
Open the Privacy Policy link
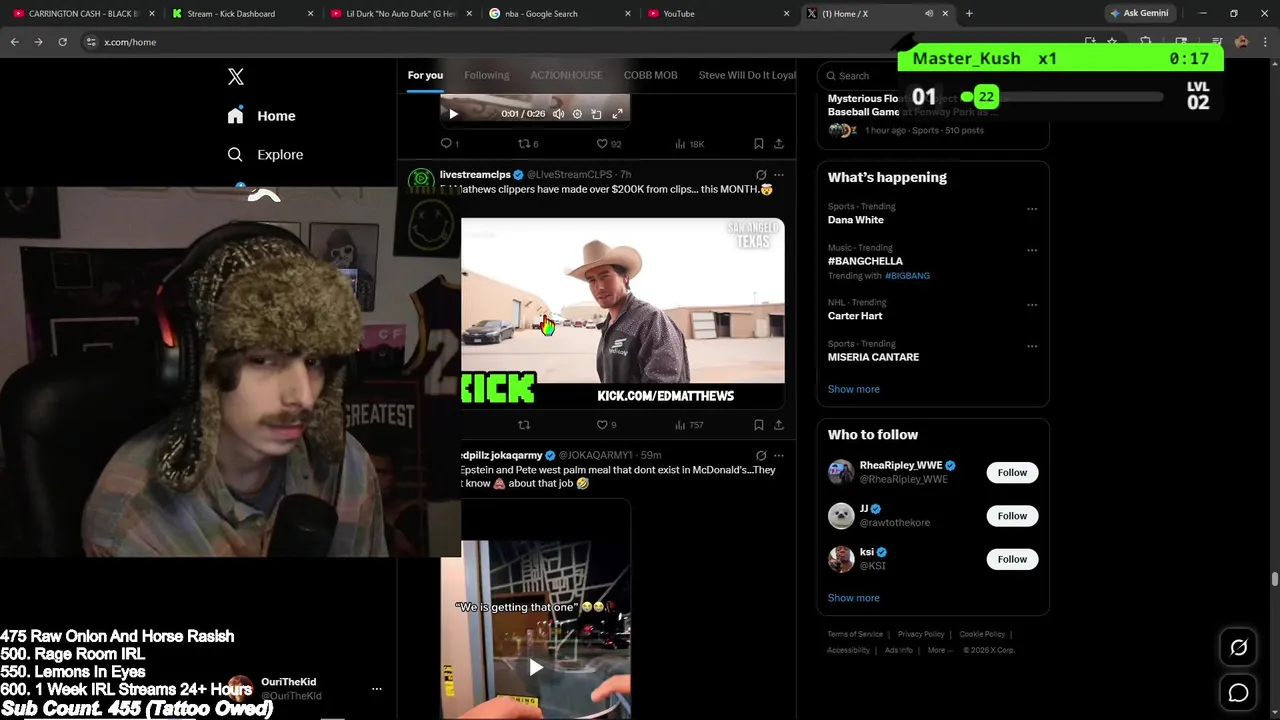(921, 634)
